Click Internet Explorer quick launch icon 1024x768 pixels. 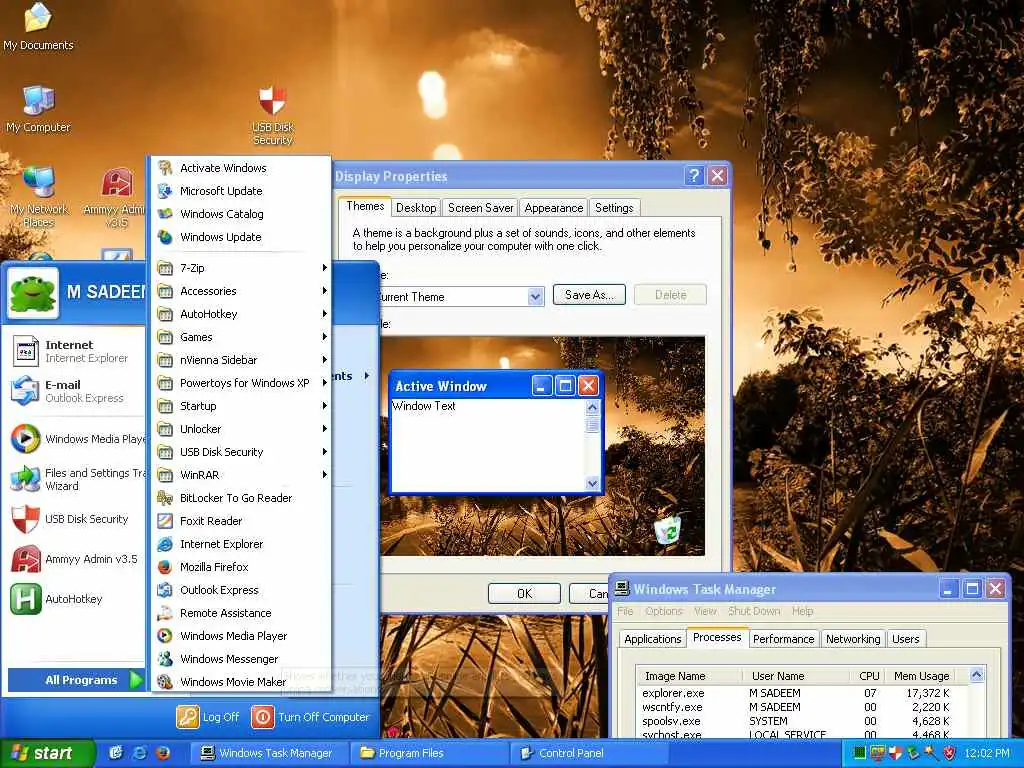139,753
